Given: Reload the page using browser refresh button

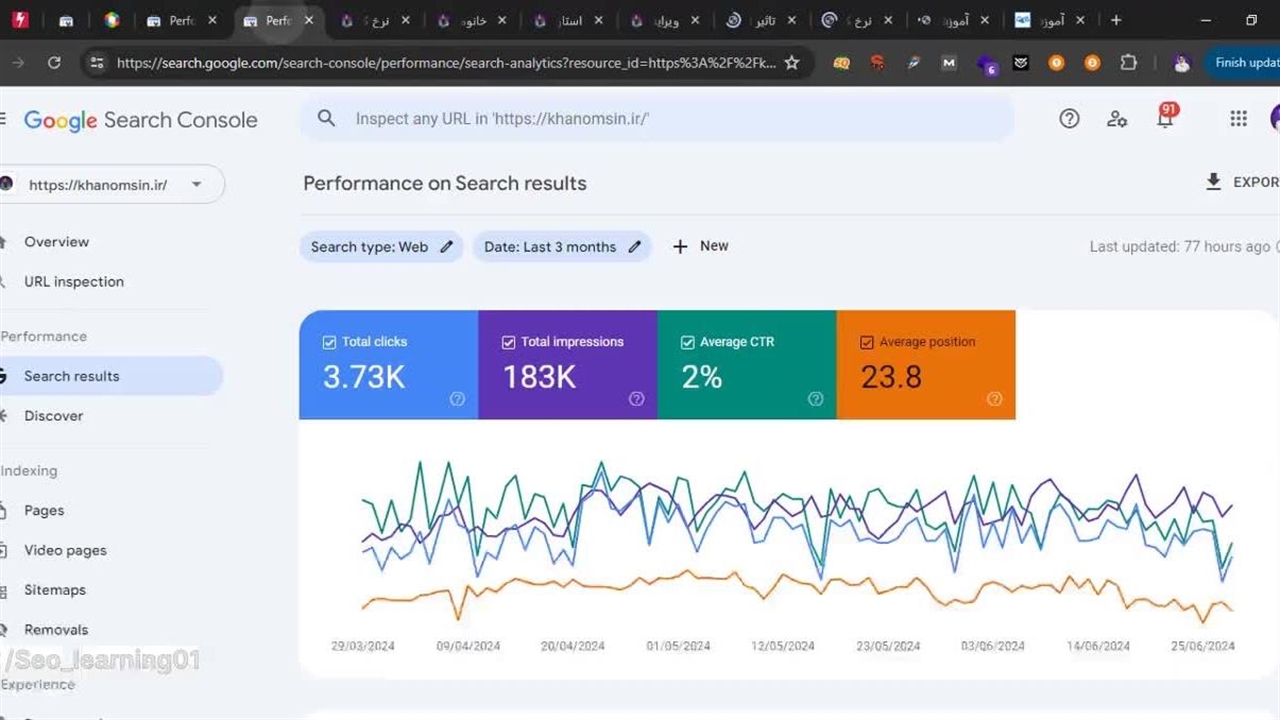Looking at the screenshot, I should click(x=54, y=63).
